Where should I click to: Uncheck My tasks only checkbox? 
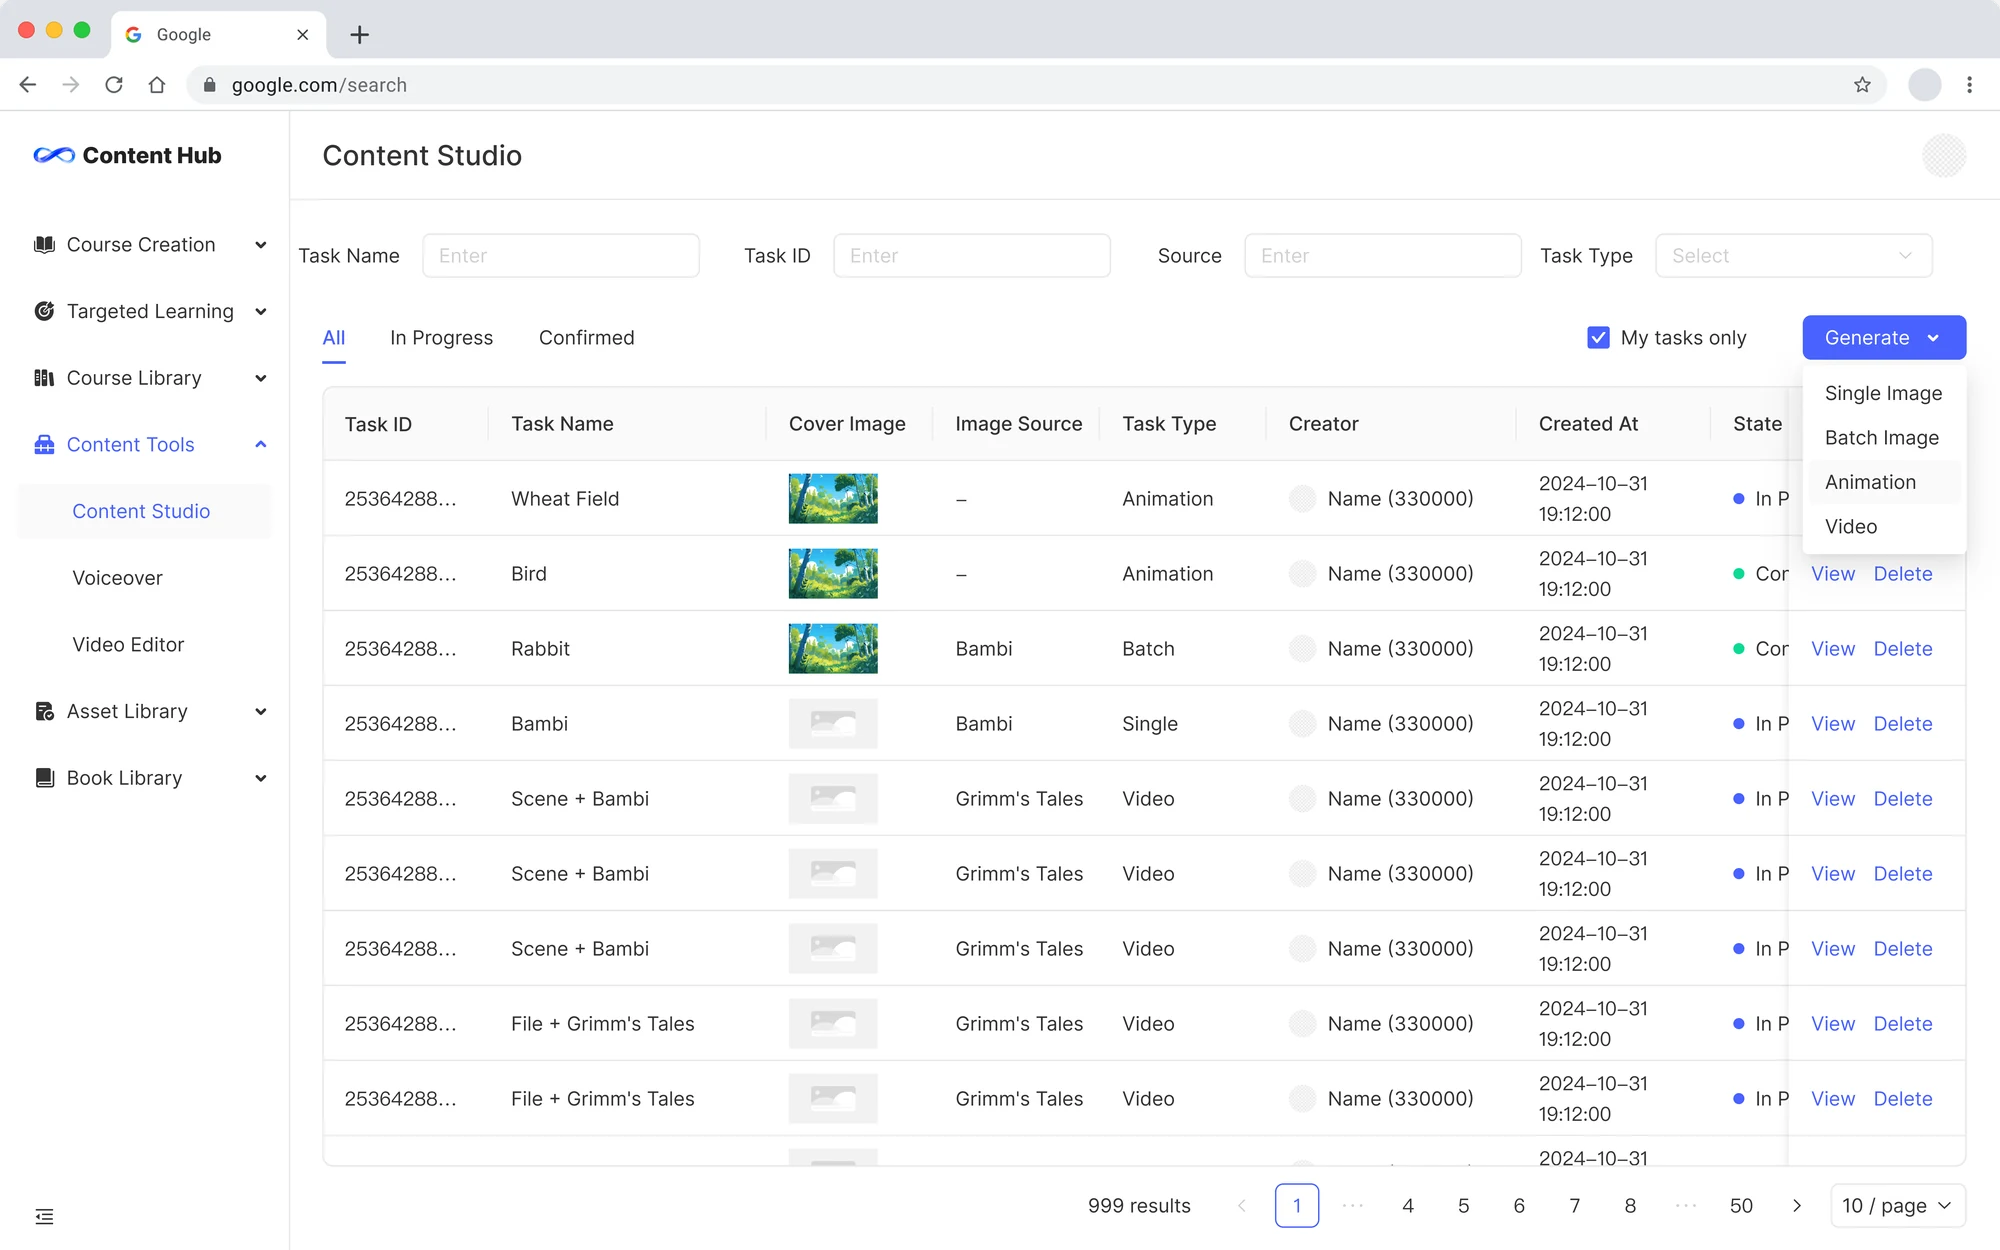(x=1598, y=338)
